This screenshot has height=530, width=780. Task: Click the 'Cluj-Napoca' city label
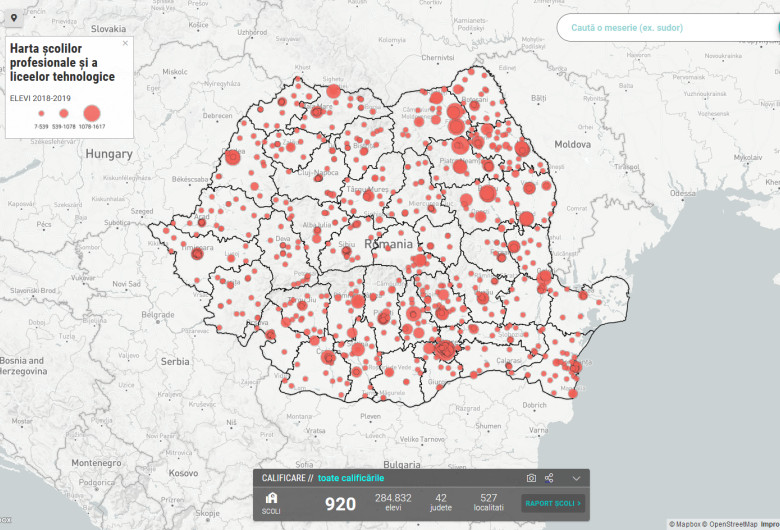[x=318, y=173]
